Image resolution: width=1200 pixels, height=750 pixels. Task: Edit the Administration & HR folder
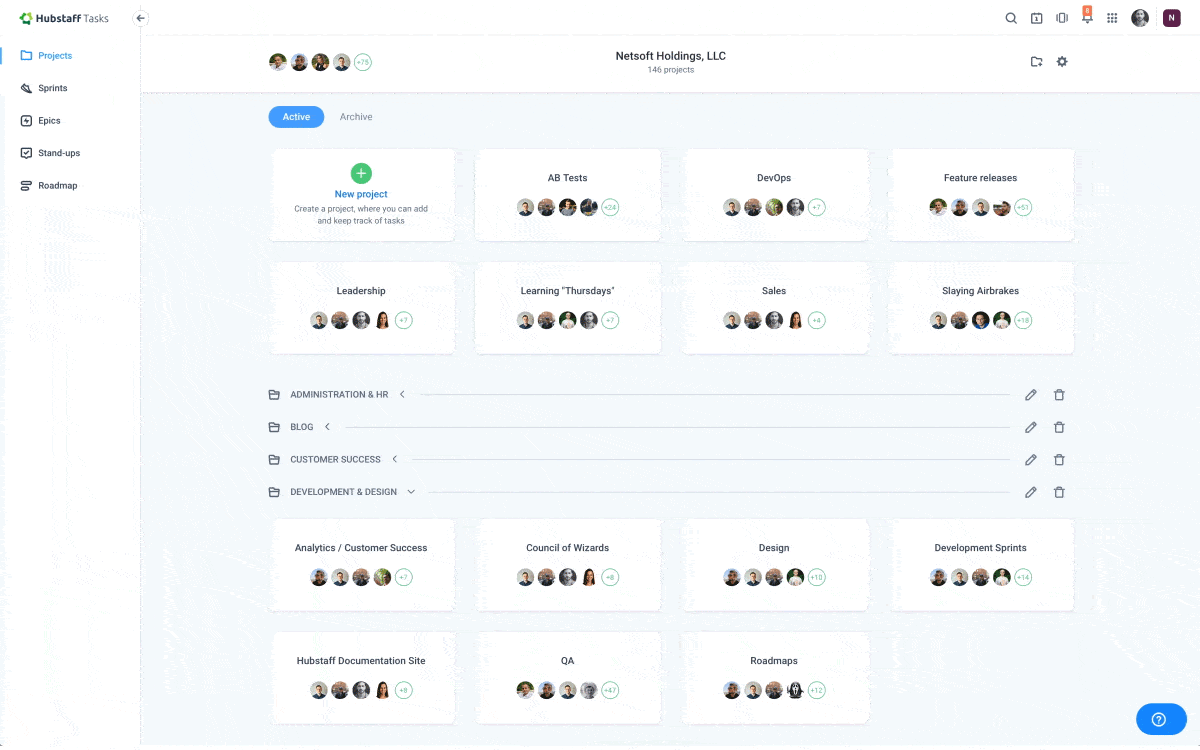[1031, 395]
